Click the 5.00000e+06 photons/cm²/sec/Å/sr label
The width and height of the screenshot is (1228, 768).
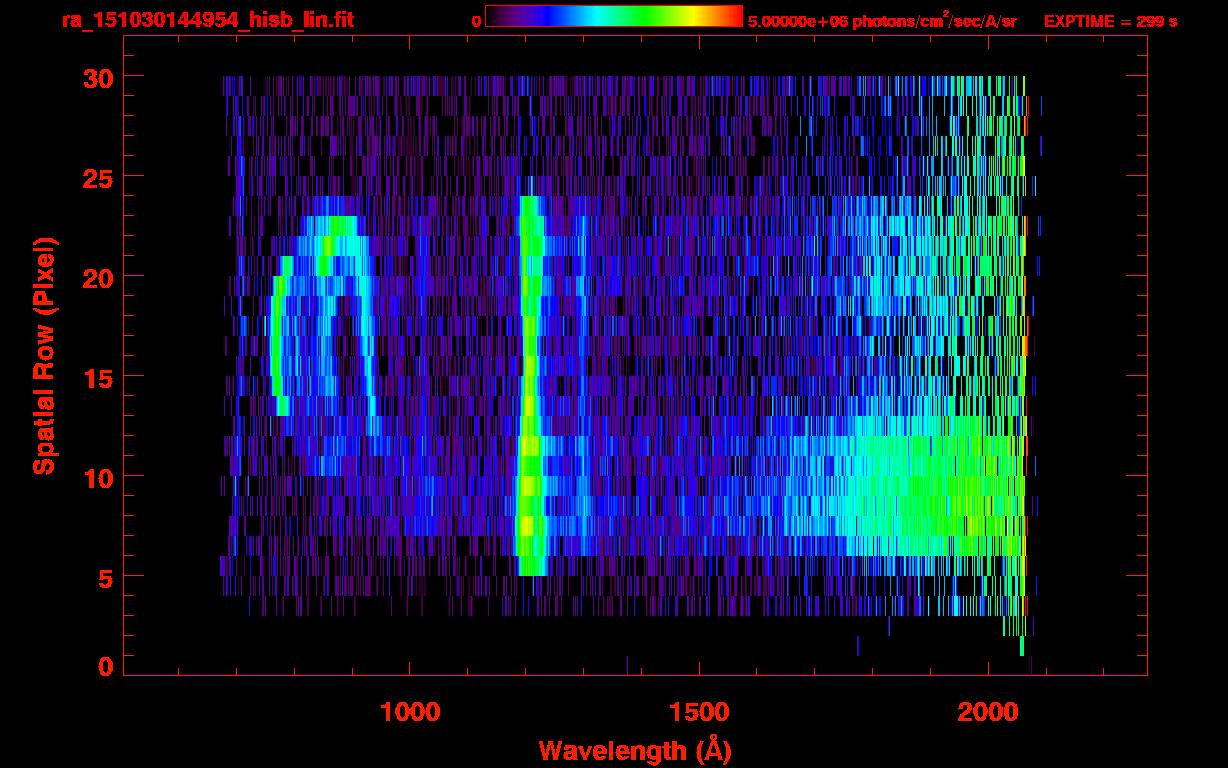point(882,21)
